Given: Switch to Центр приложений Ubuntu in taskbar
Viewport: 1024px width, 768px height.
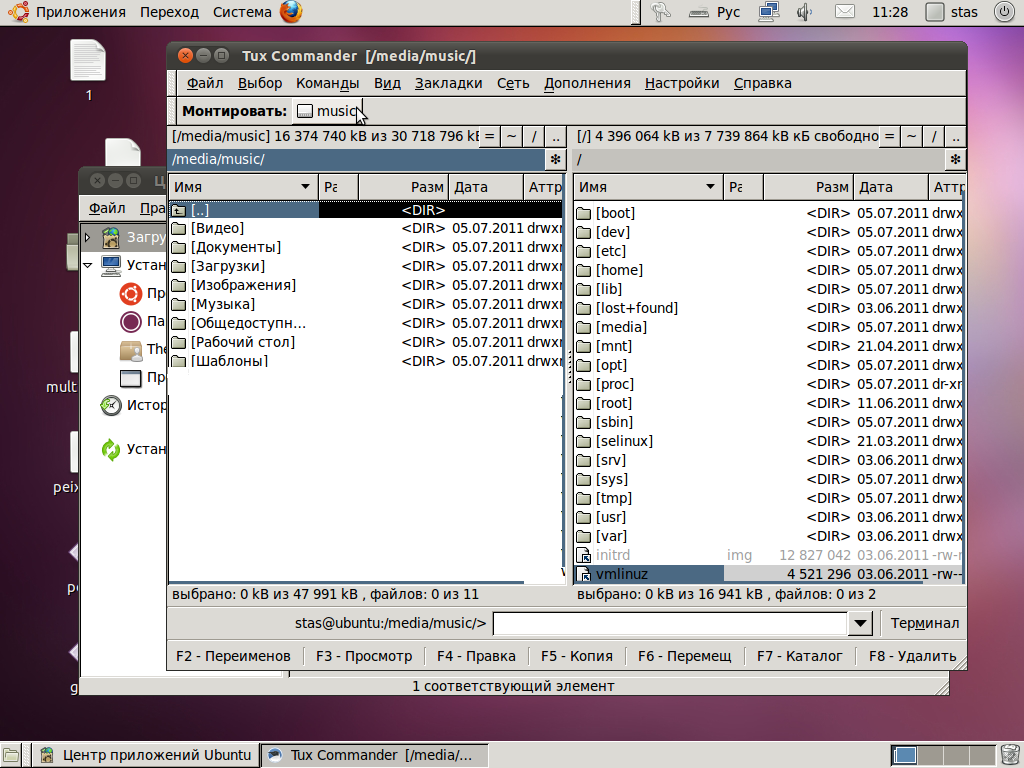Looking at the screenshot, I should point(146,755).
